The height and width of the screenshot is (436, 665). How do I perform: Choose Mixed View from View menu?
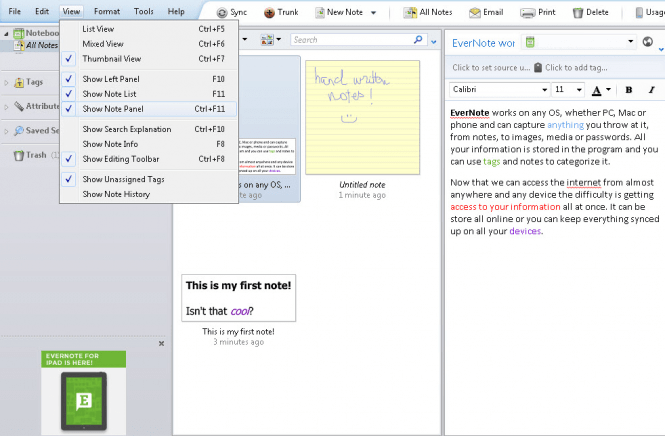(x=148, y=44)
